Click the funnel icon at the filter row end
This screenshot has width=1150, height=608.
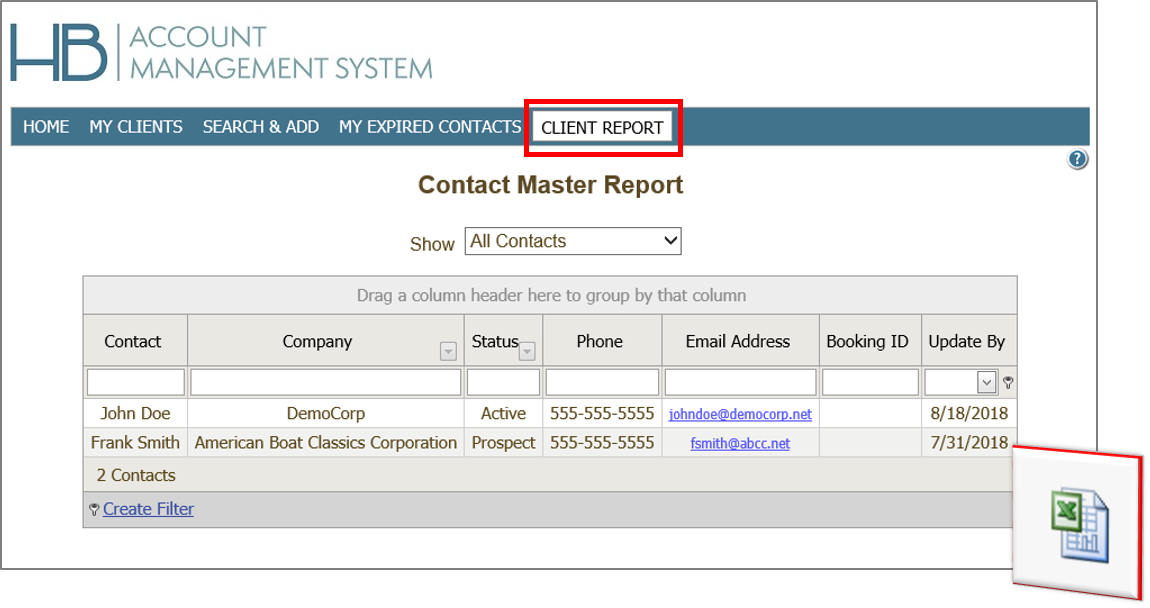(1008, 382)
